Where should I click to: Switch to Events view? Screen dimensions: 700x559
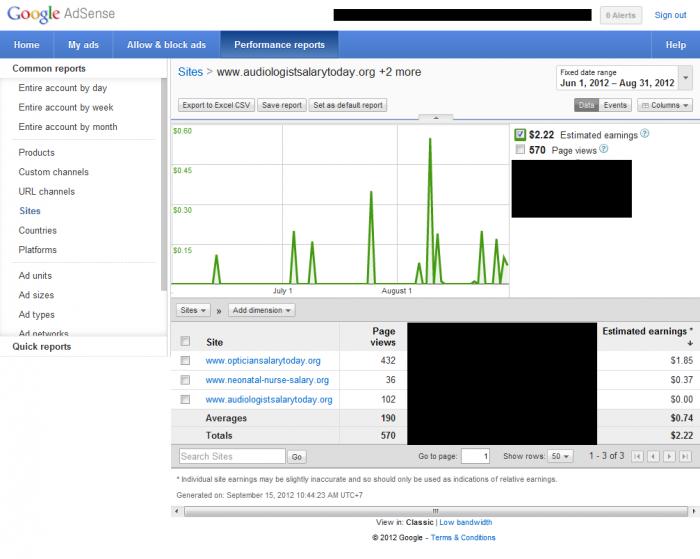click(615, 105)
